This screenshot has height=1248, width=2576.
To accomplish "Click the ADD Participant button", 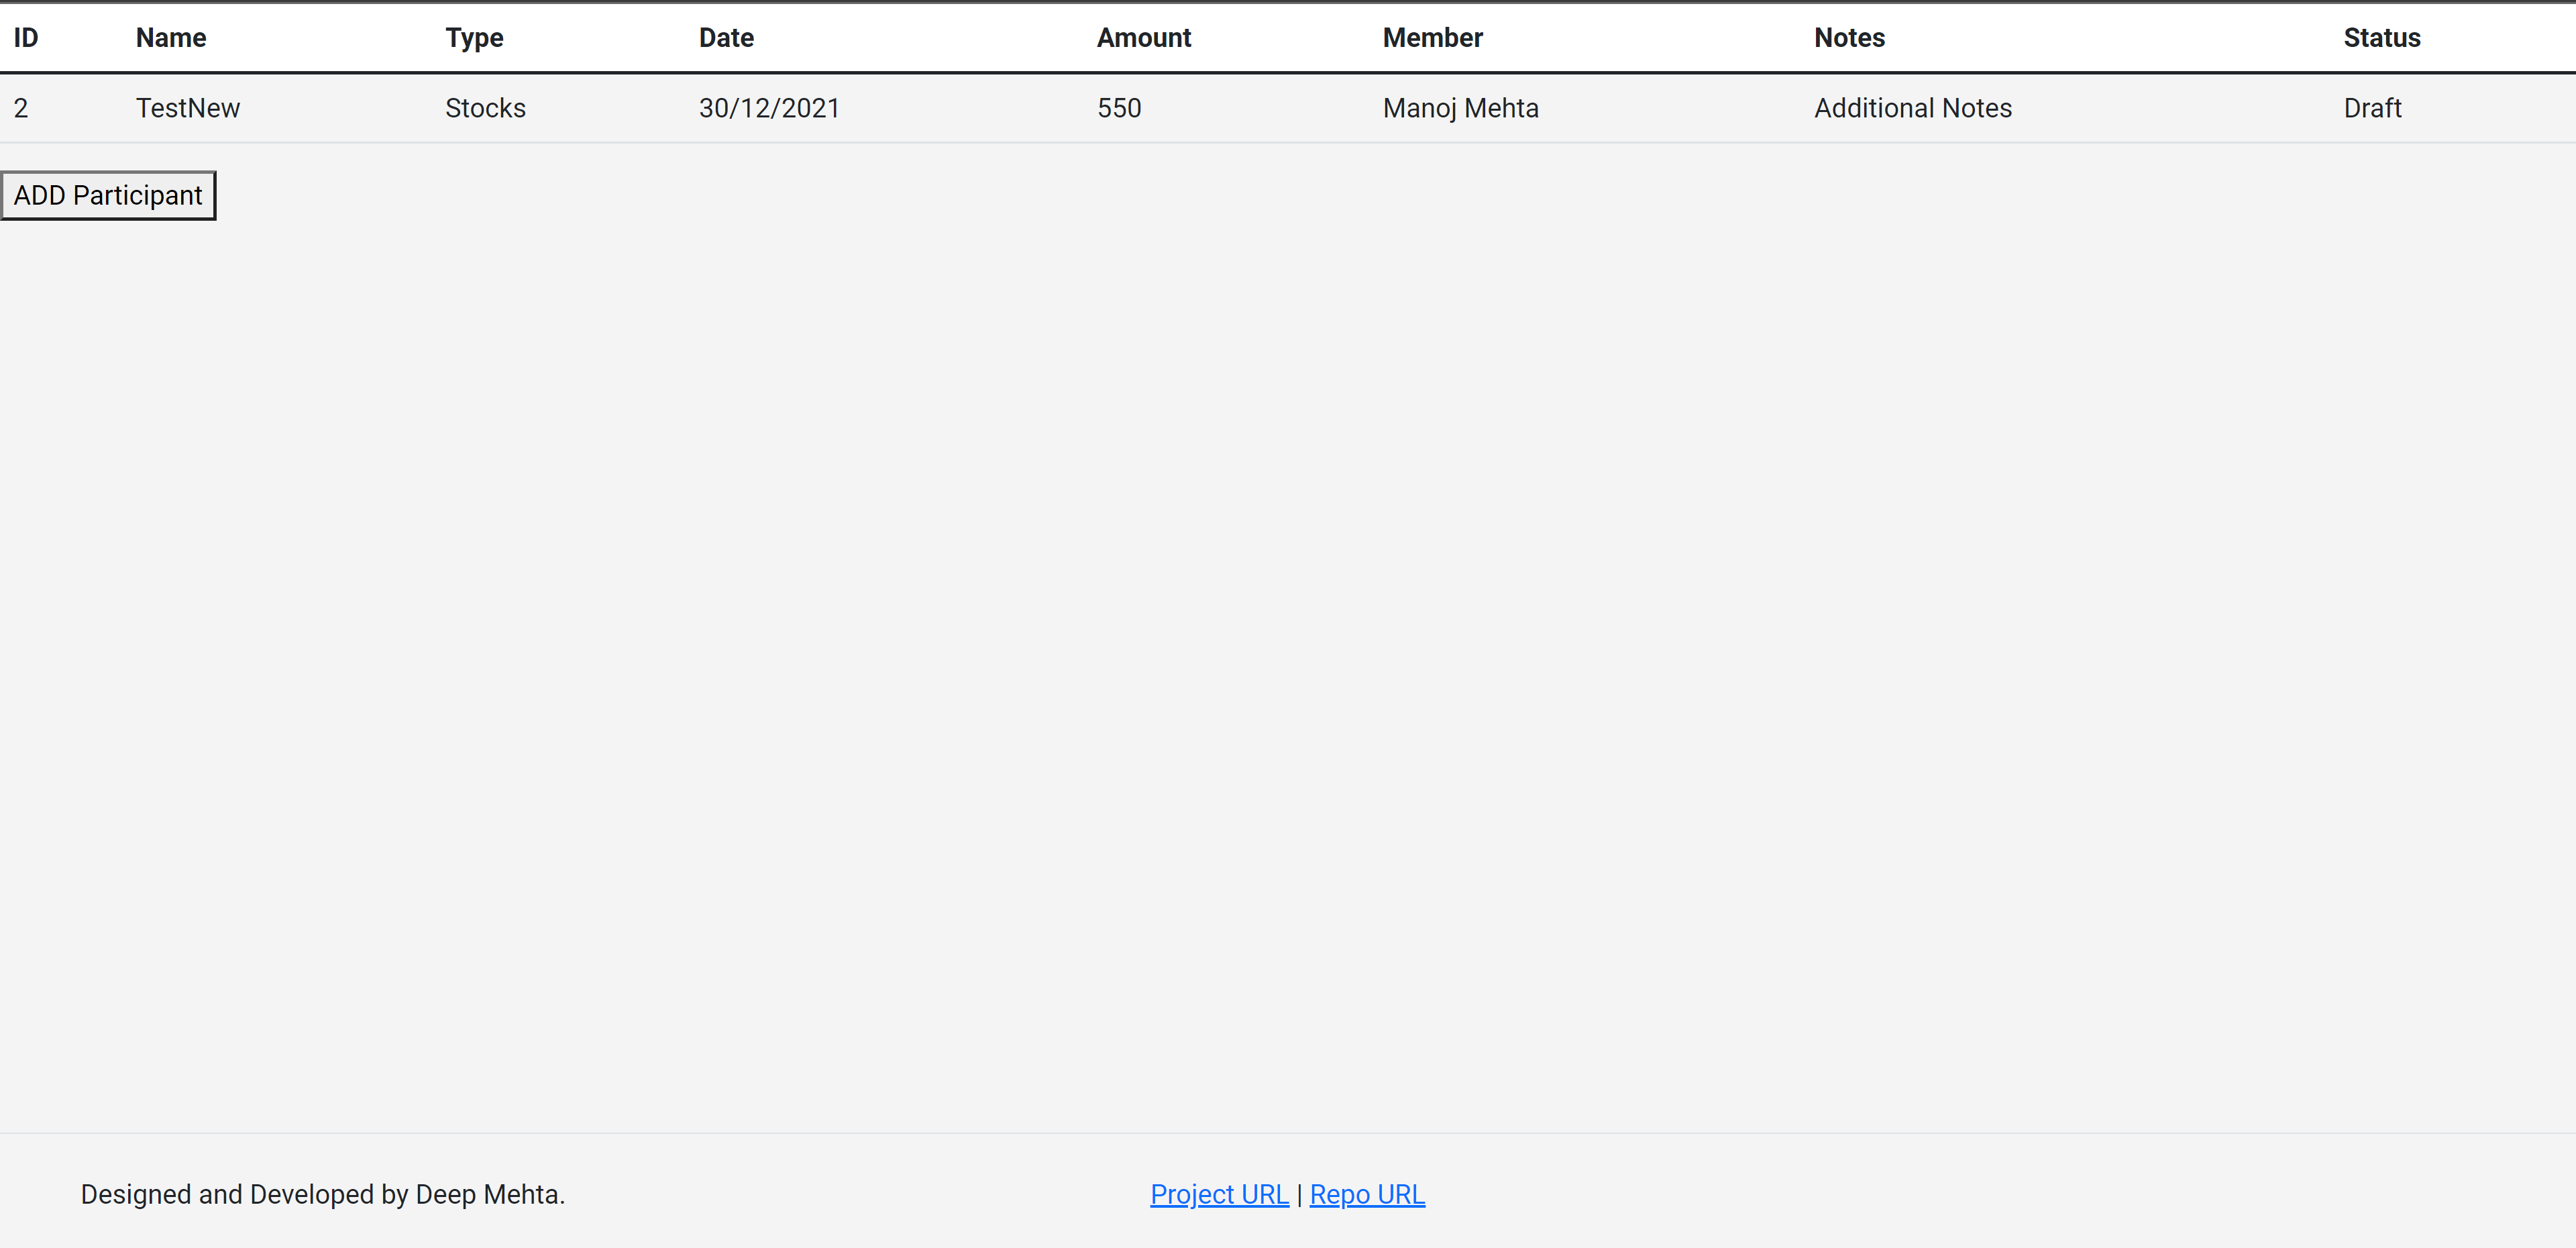I will pos(108,195).
